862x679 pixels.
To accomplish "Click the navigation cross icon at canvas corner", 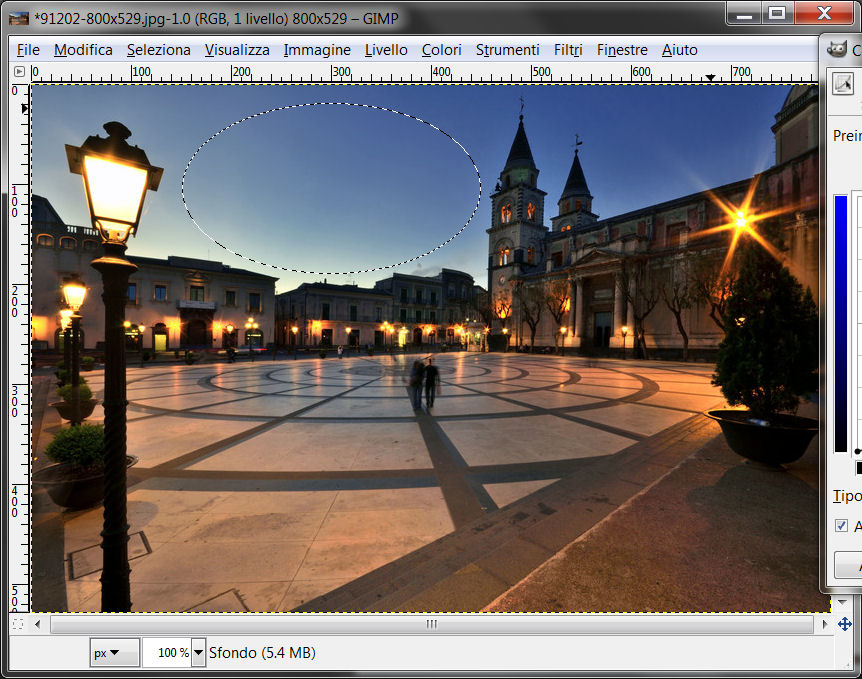I will [x=844, y=624].
